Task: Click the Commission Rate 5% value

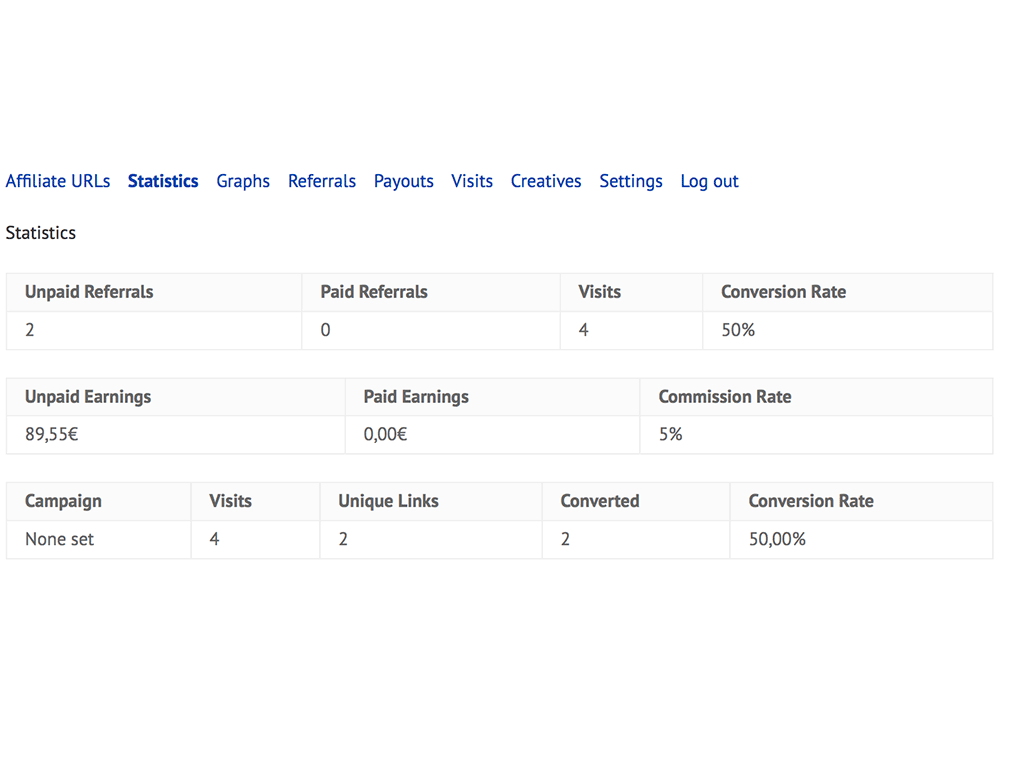Action: tap(671, 434)
